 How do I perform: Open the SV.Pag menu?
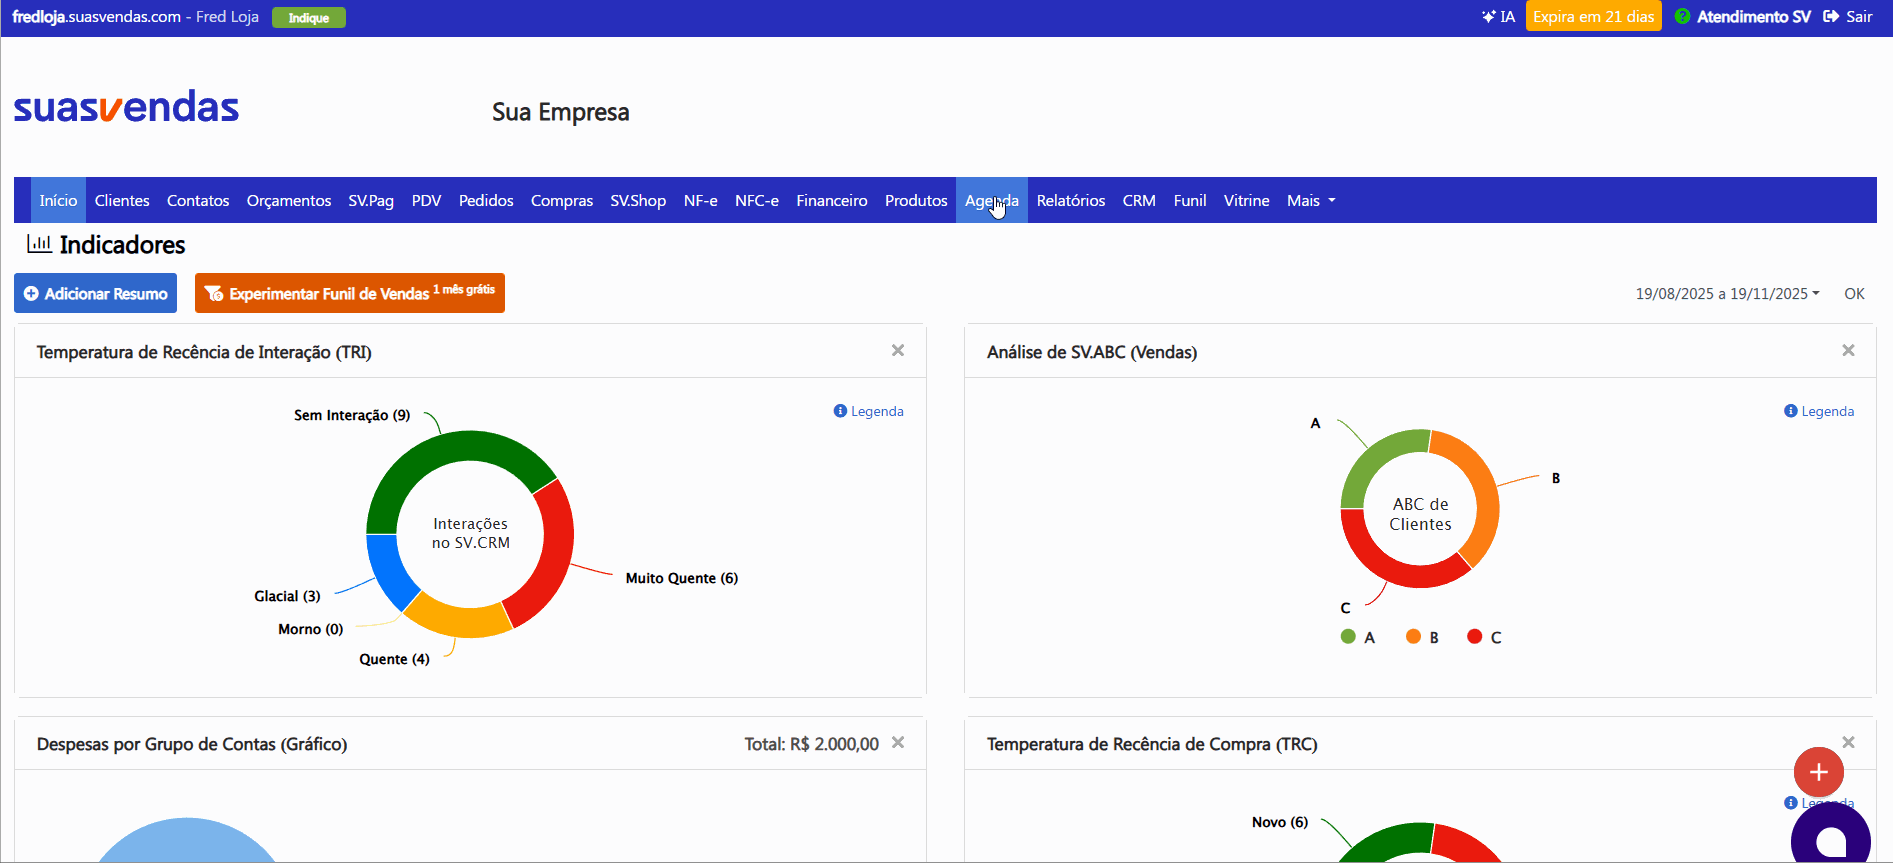point(371,200)
